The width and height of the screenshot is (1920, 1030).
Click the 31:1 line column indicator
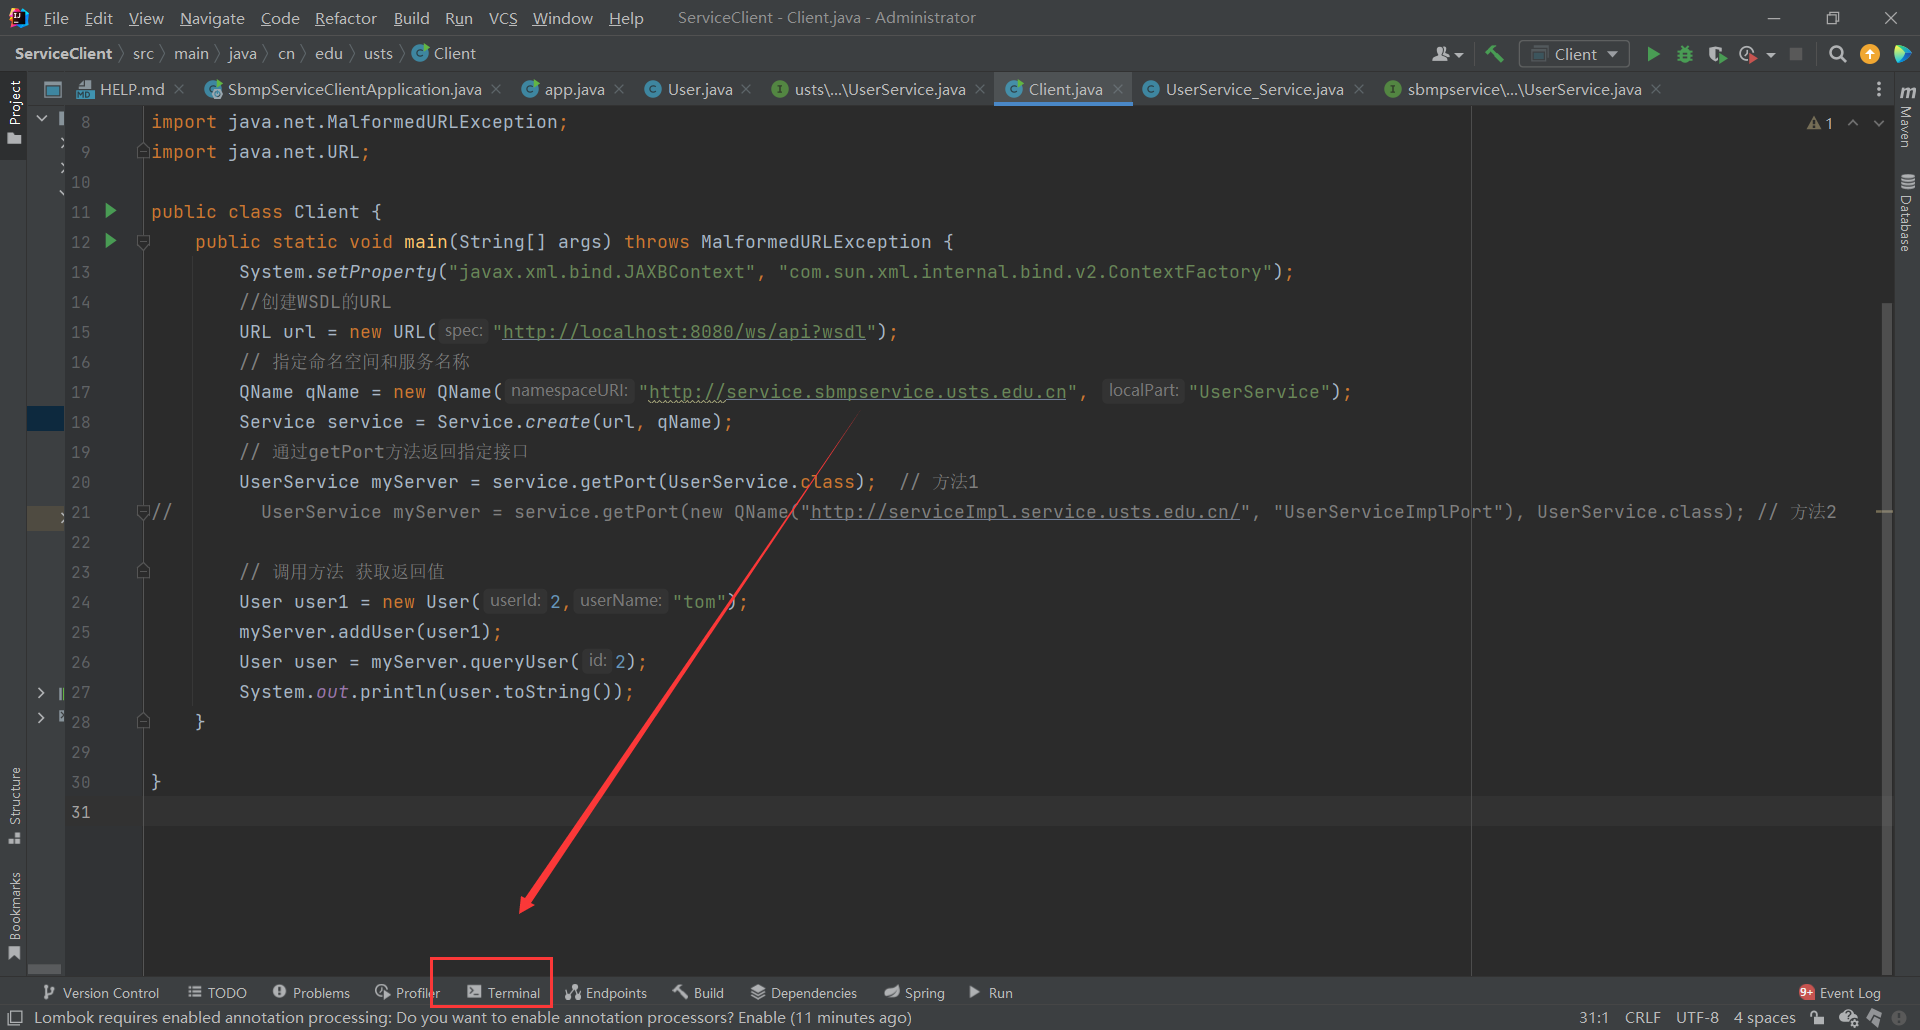pyautogui.click(x=1594, y=1018)
